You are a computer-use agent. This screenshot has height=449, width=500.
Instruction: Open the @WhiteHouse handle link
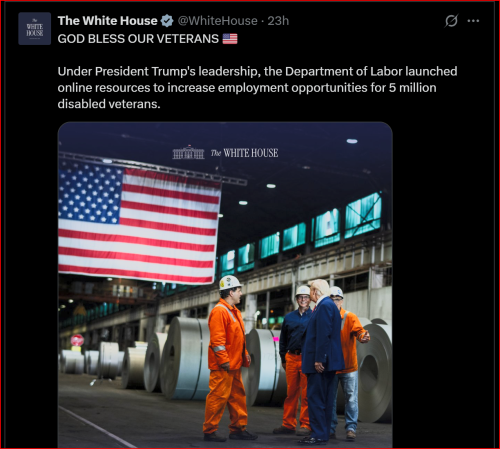tap(218, 21)
